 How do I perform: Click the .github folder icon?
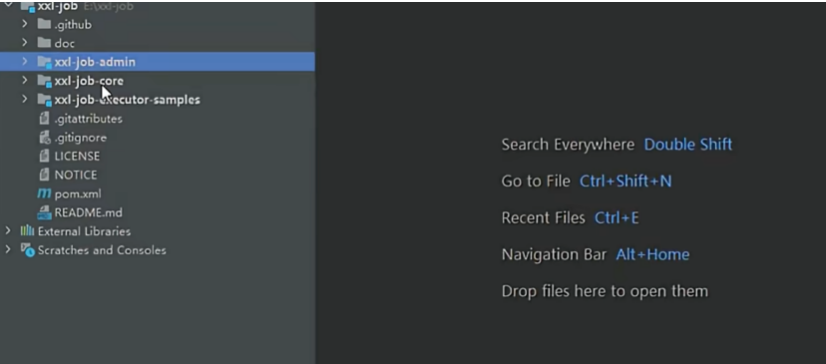click(44, 24)
